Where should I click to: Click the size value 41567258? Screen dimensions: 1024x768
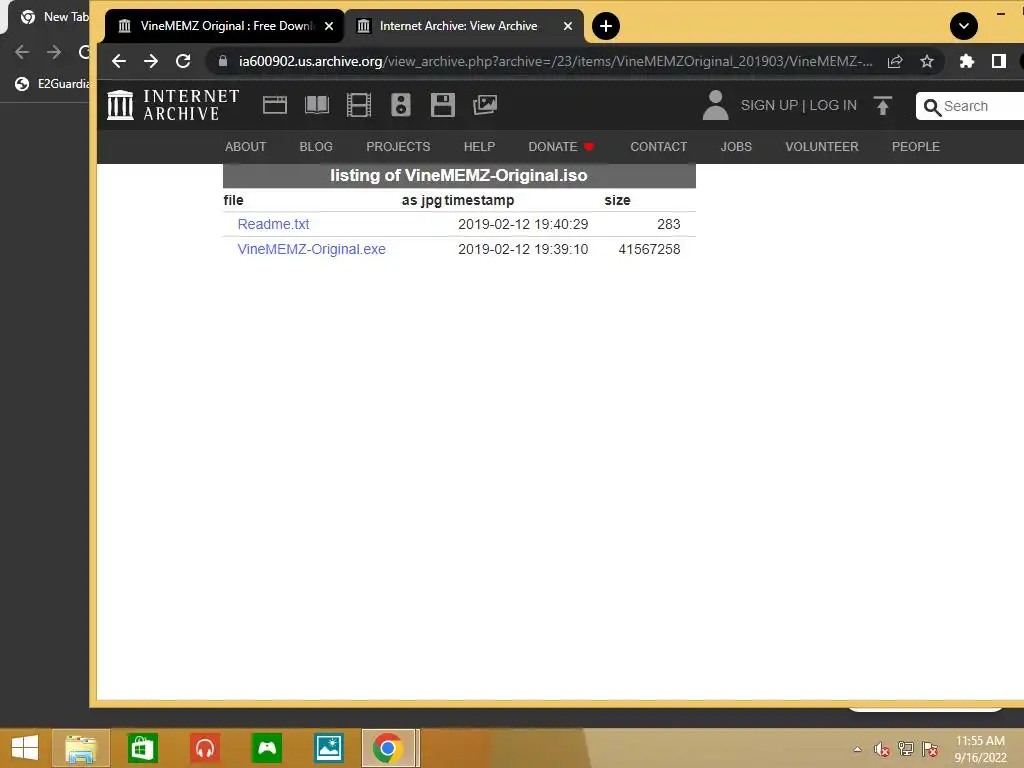649,249
